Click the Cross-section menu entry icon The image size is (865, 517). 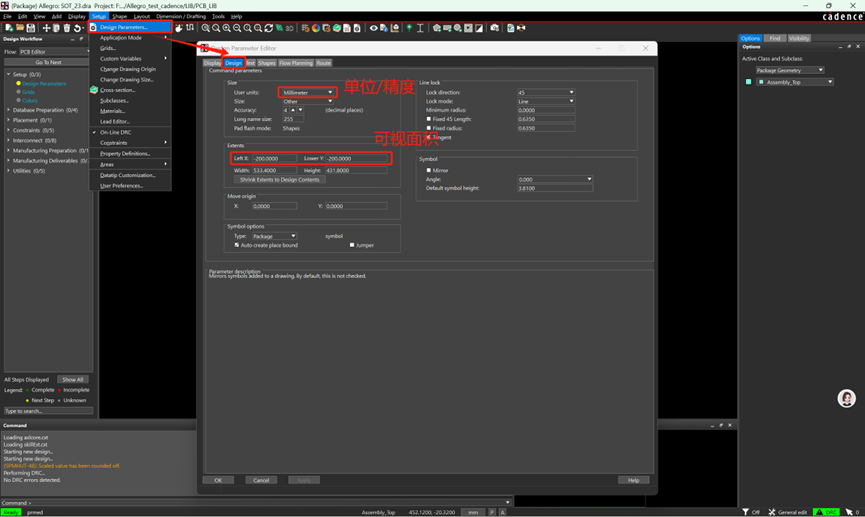tap(94, 89)
